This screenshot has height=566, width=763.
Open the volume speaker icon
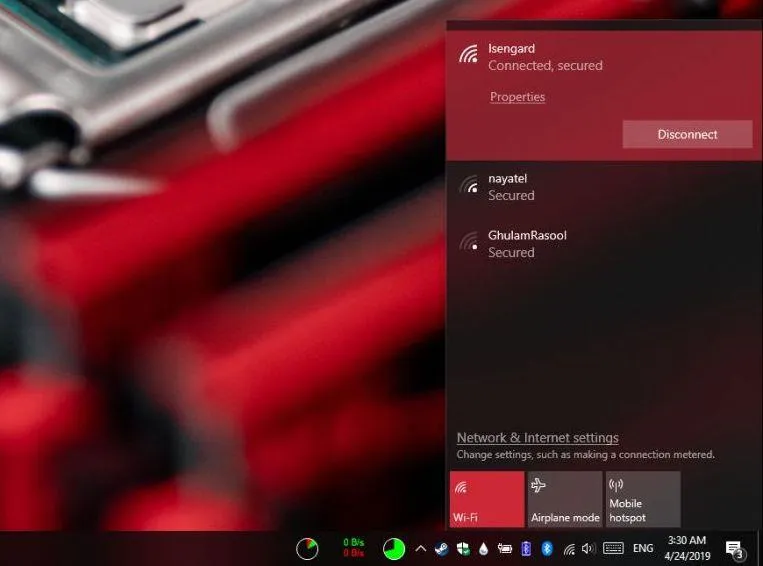(x=588, y=548)
